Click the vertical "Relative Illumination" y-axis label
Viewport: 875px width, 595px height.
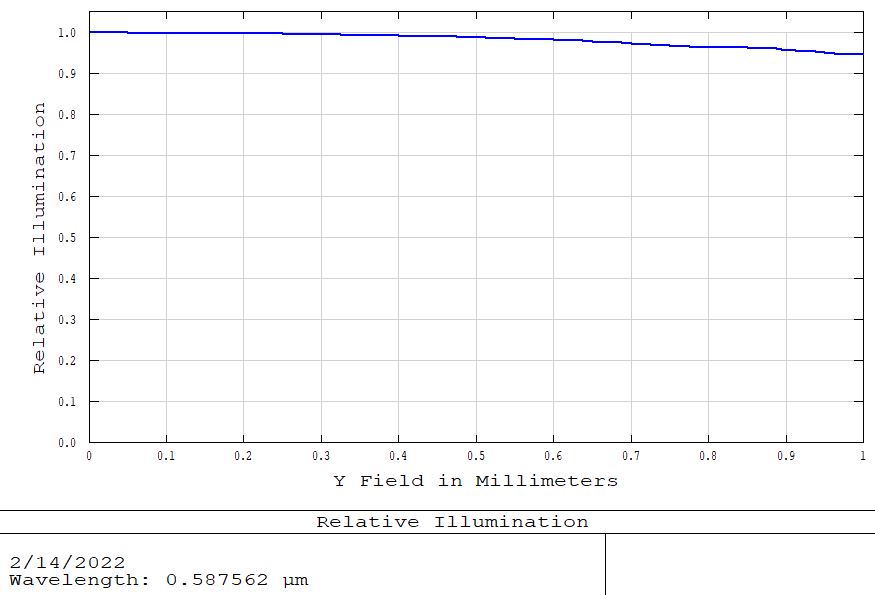pyautogui.click(x=40, y=238)
